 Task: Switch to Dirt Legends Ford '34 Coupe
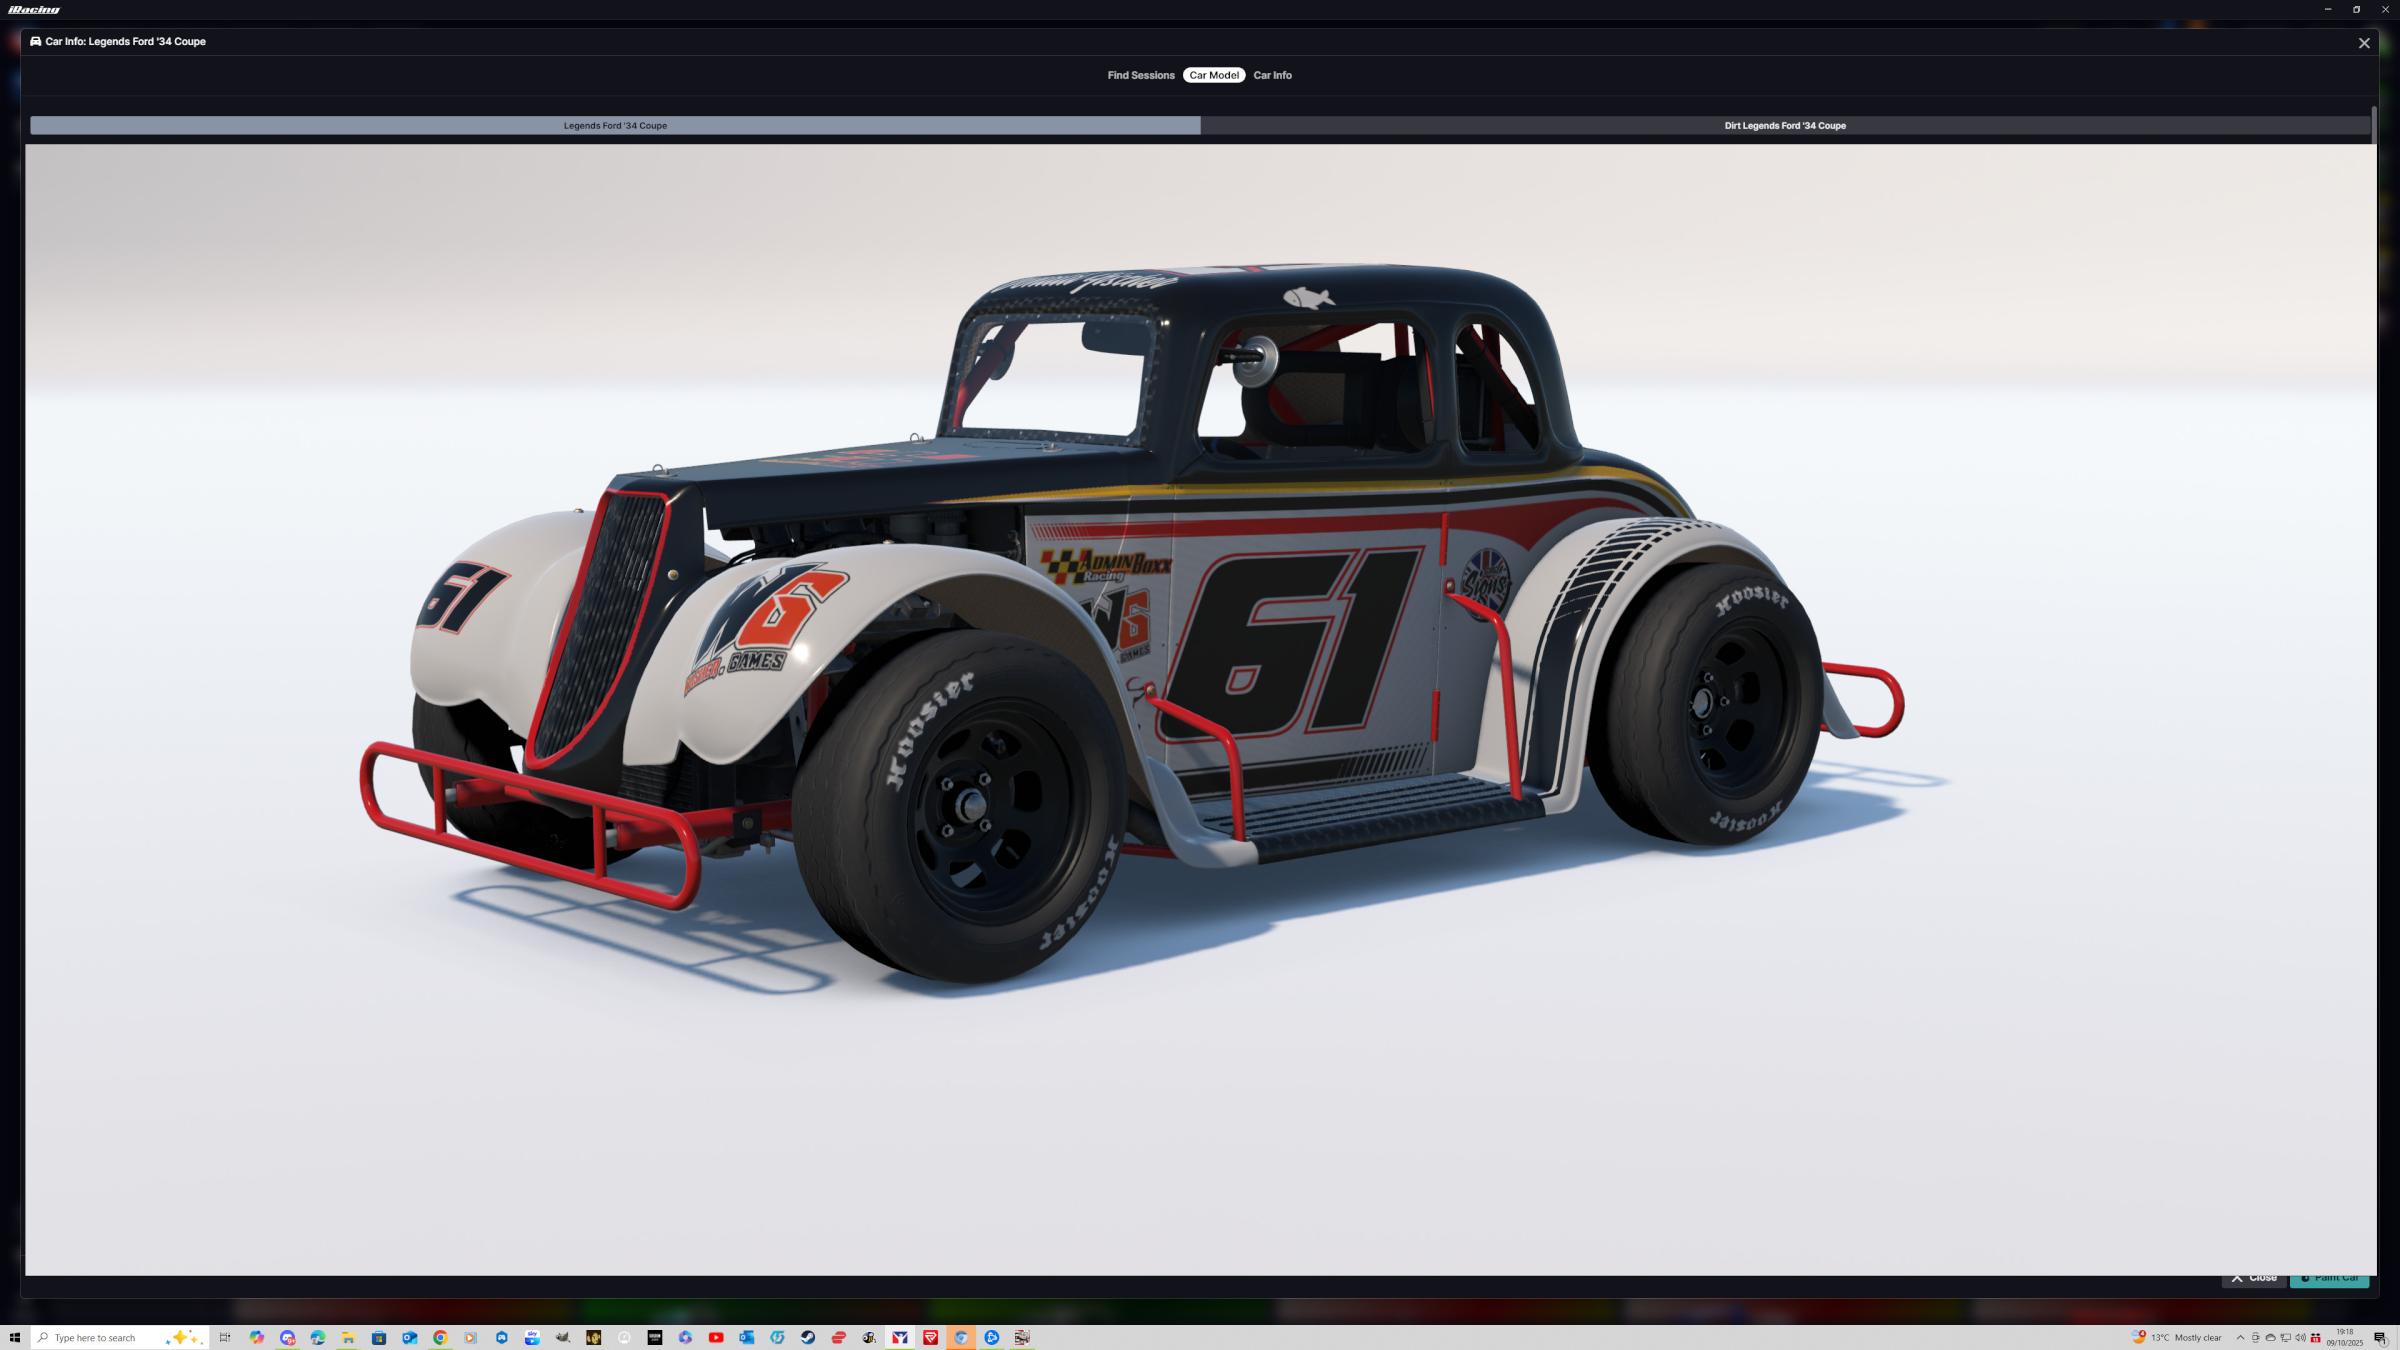pyautogui.click(x=1785, y=126)
